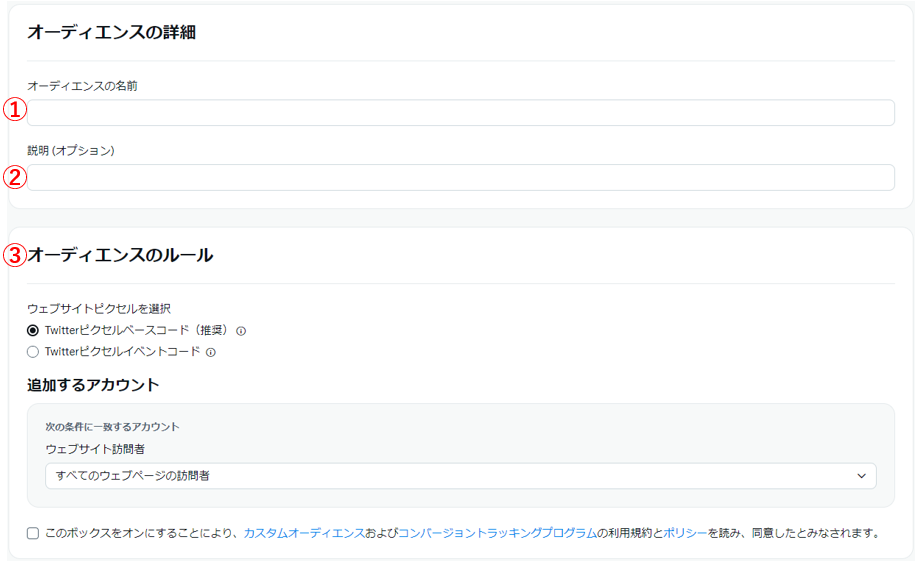Click the chevron arrow of the ウェブサイト訪問者 dropdown
916x561 pixels.
point(861,476)
